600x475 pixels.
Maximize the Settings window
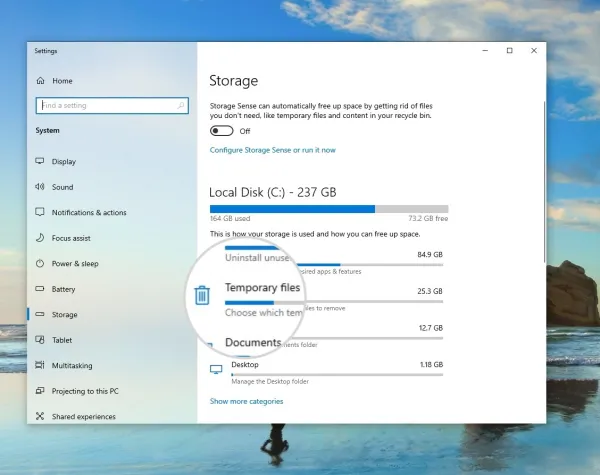tap(510, 51)
